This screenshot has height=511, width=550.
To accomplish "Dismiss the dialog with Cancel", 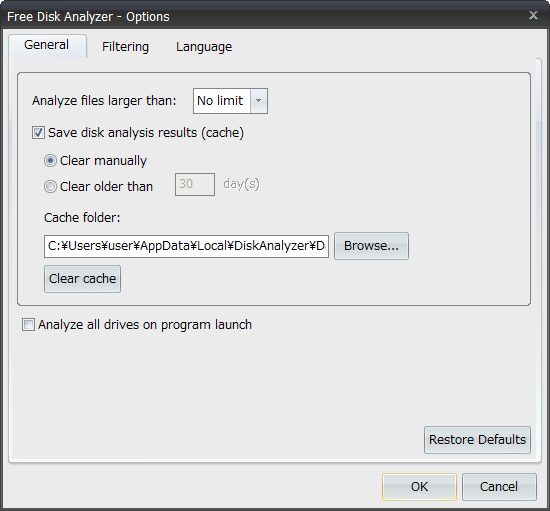I will 499,487.
